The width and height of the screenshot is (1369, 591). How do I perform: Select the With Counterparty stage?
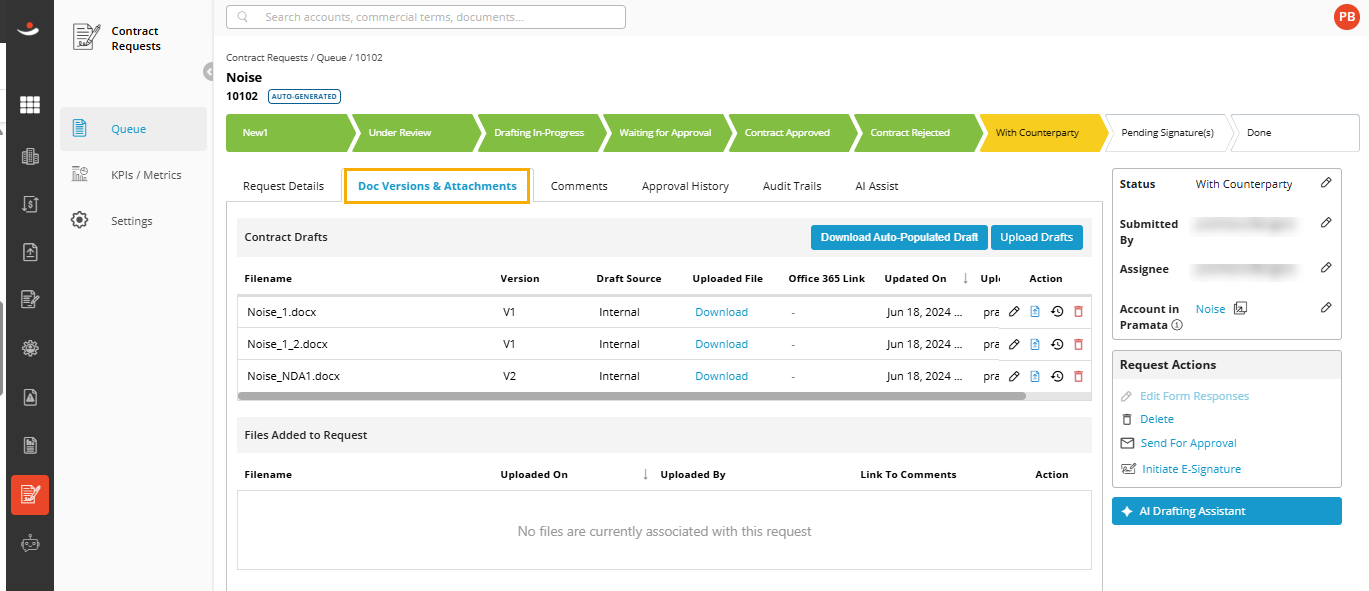[x=1042, y=132]
